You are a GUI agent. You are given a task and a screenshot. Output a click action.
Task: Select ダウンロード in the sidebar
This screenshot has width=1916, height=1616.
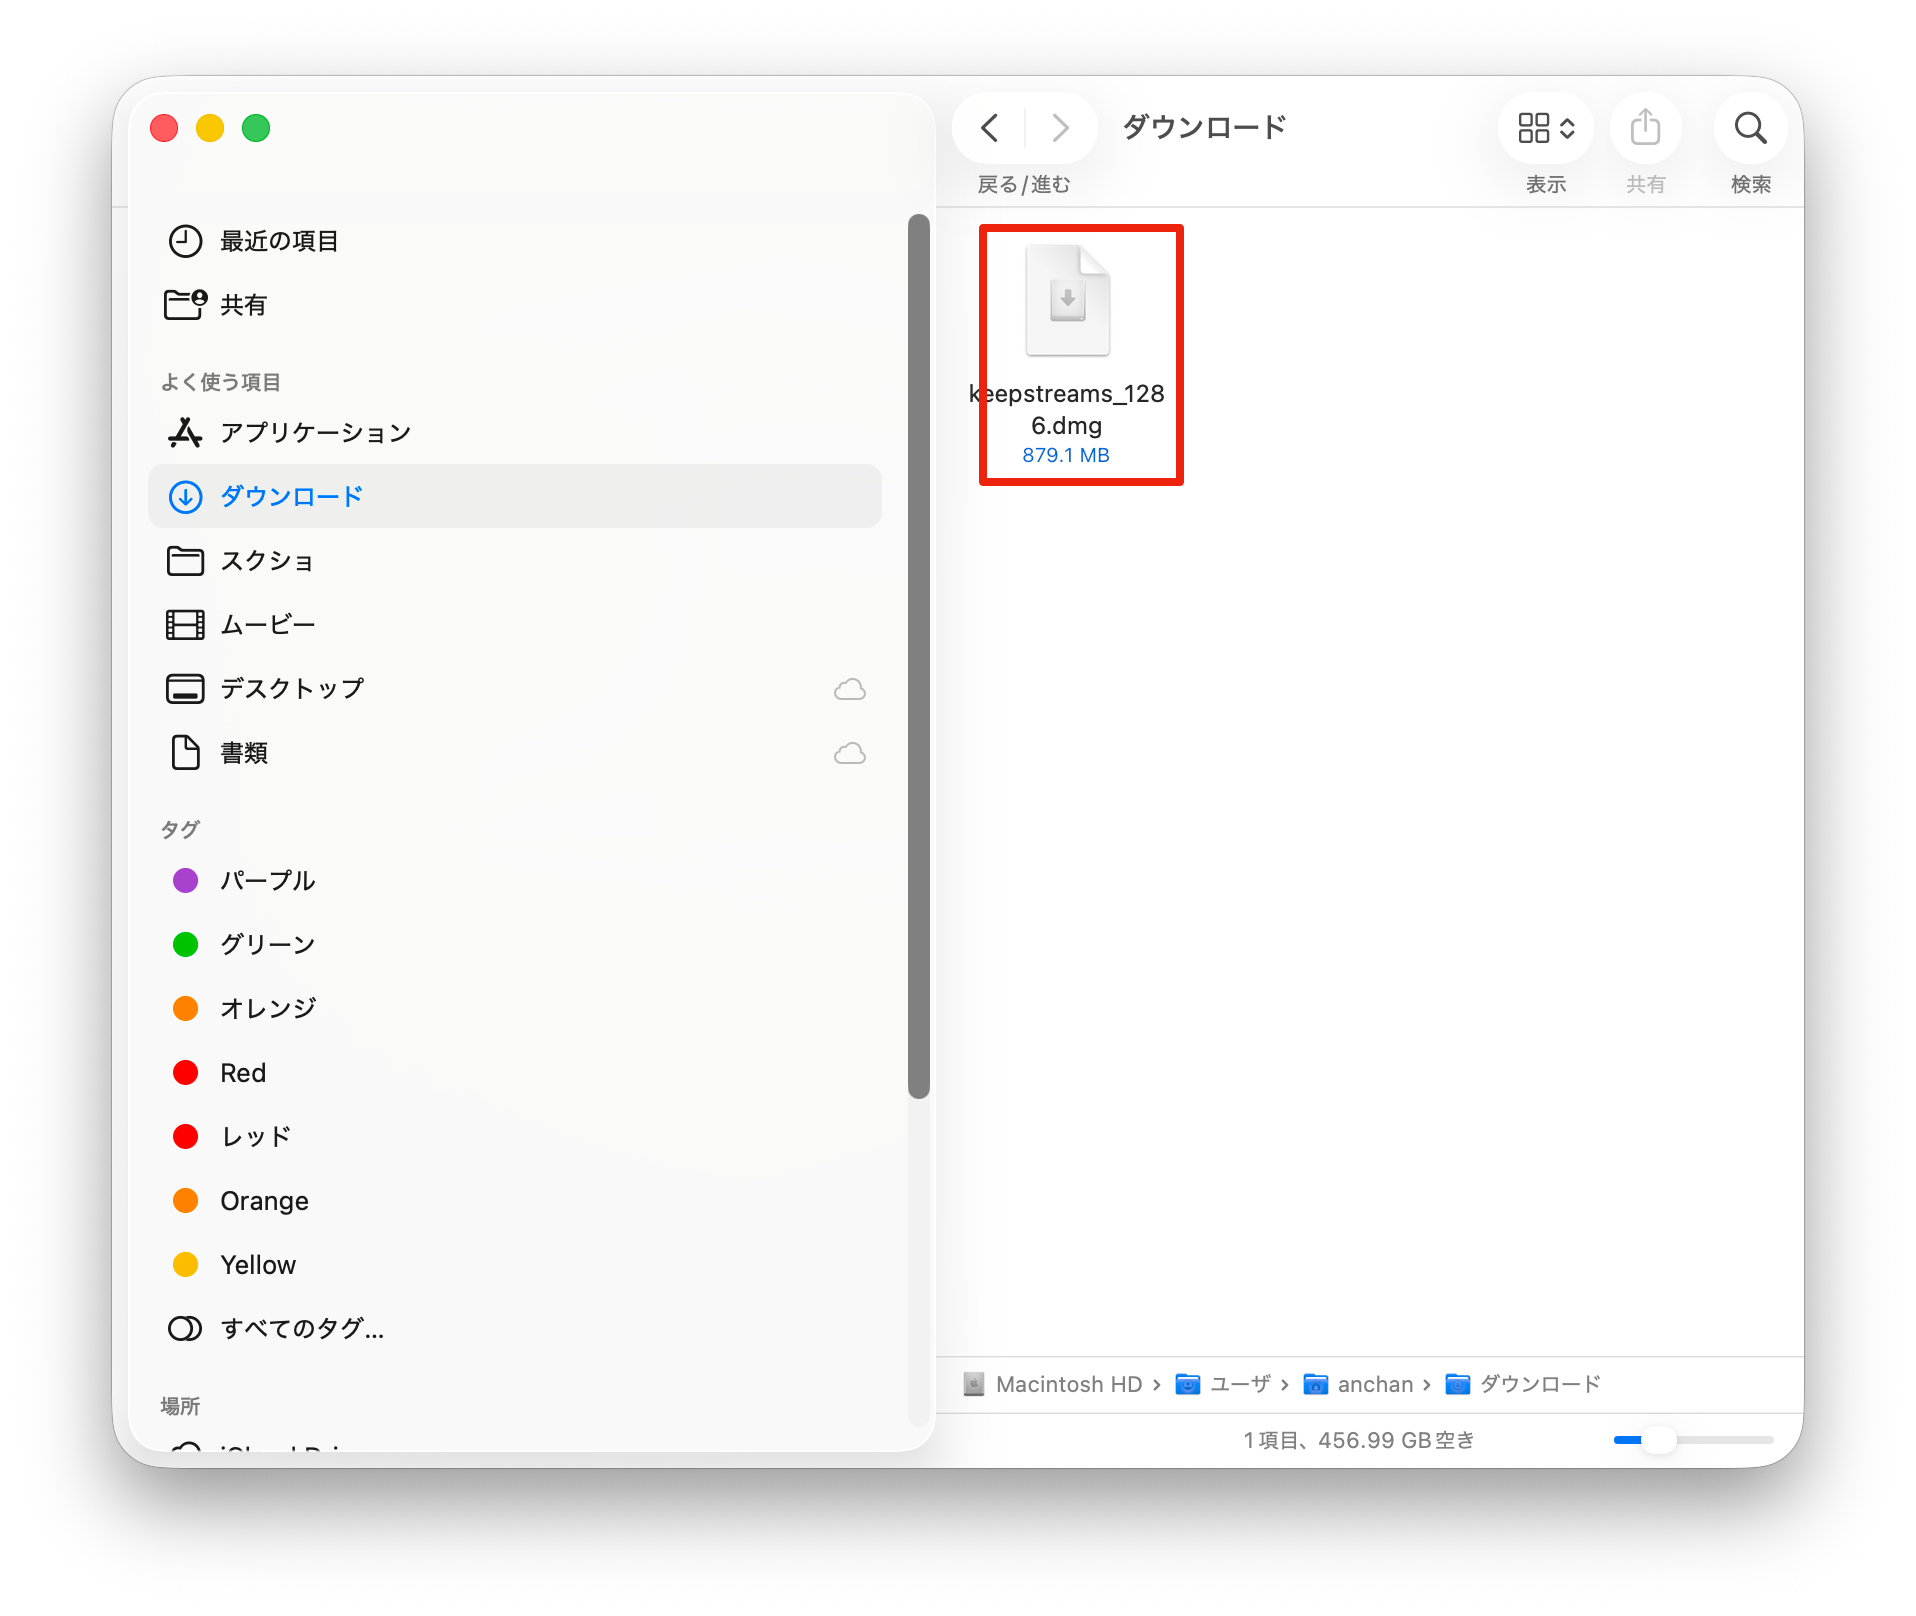[291, 497]
